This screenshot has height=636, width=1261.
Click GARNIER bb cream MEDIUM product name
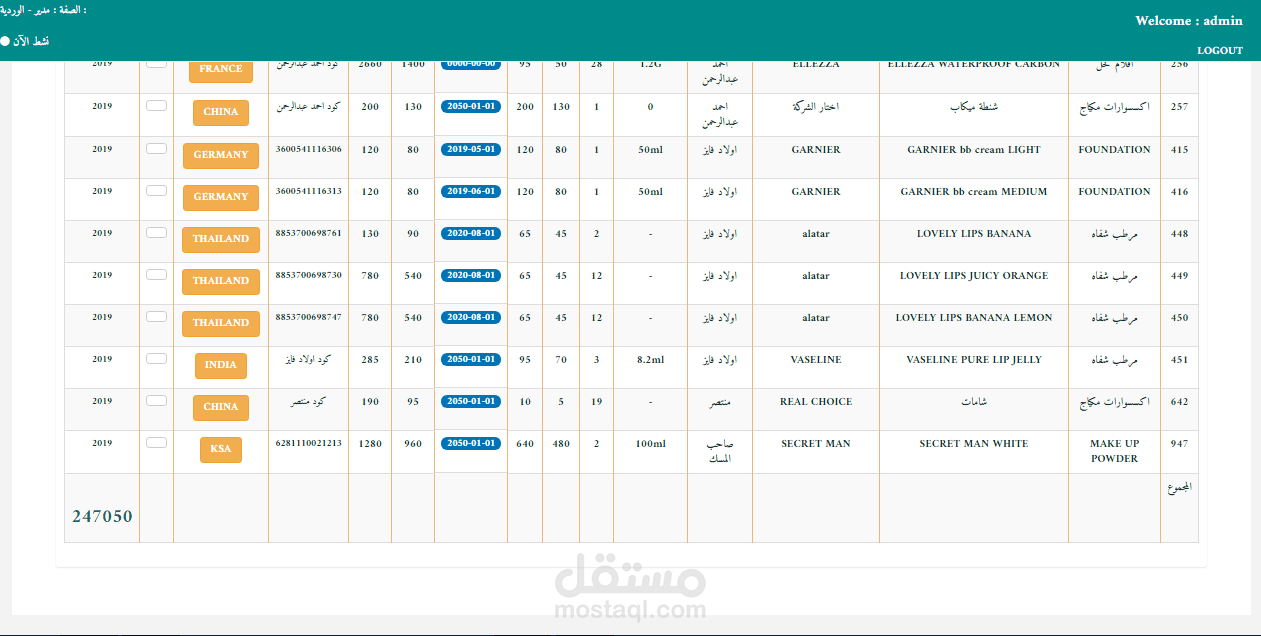(x=974, y=192)
